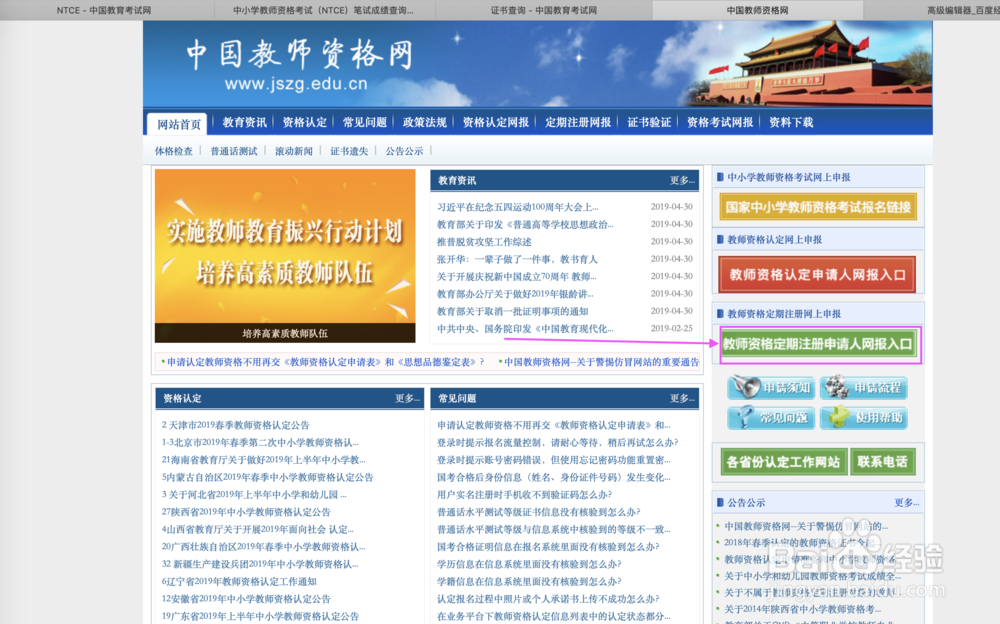Image resolution: width=1000 pixels, height=624 pixels.
Task: Open 国家中小学教师资格考试报名链接
Action: click(817, 206)
